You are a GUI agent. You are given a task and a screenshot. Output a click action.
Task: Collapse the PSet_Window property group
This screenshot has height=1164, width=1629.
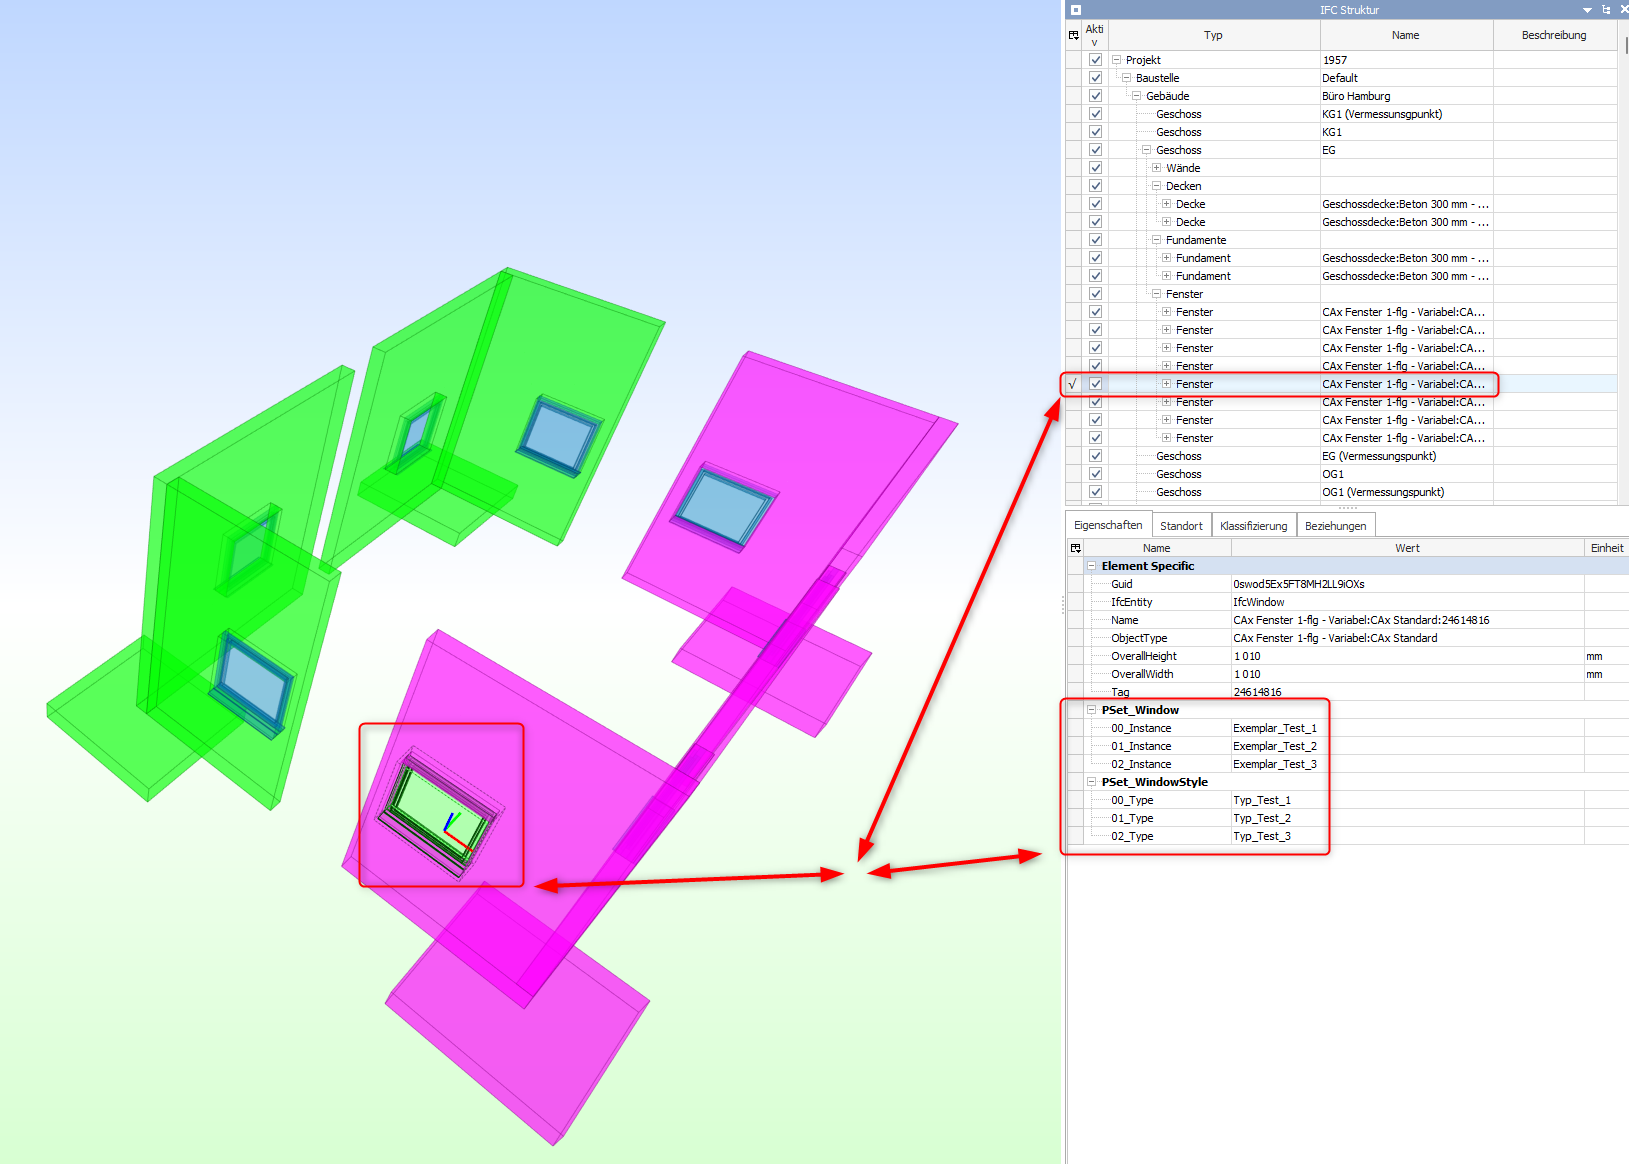coord(1092,710)
